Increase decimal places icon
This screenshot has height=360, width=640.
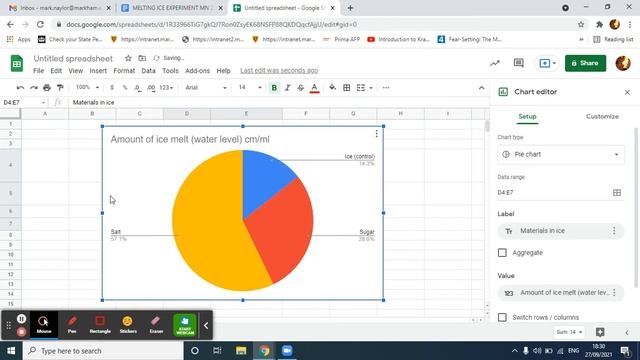coord(151,88)
